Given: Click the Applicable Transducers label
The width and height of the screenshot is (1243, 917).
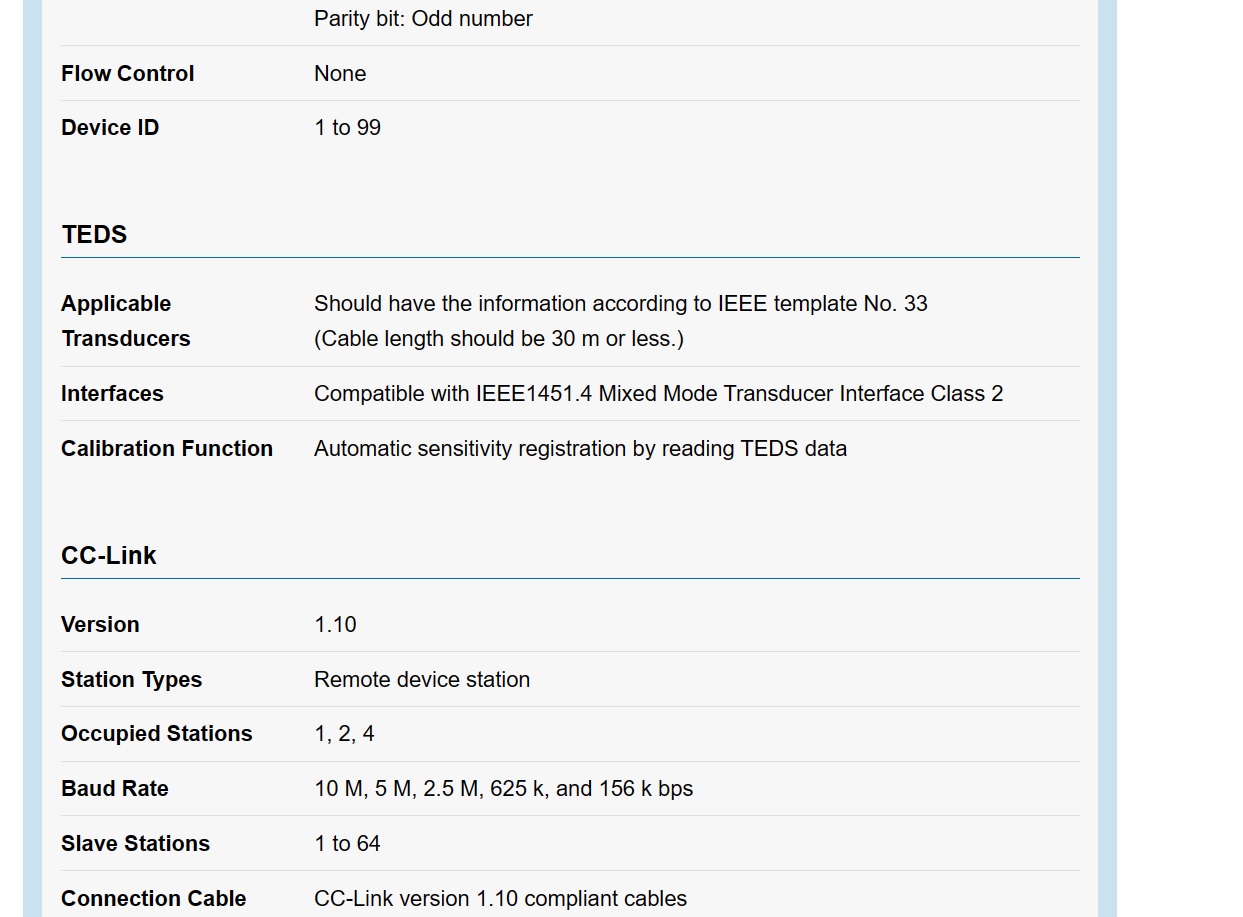Looking at the screenshot, I should click(x=125, y=321).
